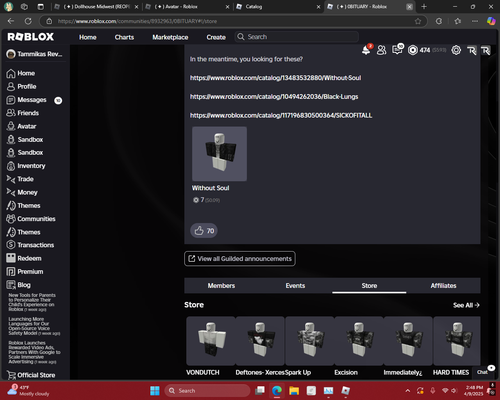
Task: Open the browser settings and more menu
Action: [475, 21]
